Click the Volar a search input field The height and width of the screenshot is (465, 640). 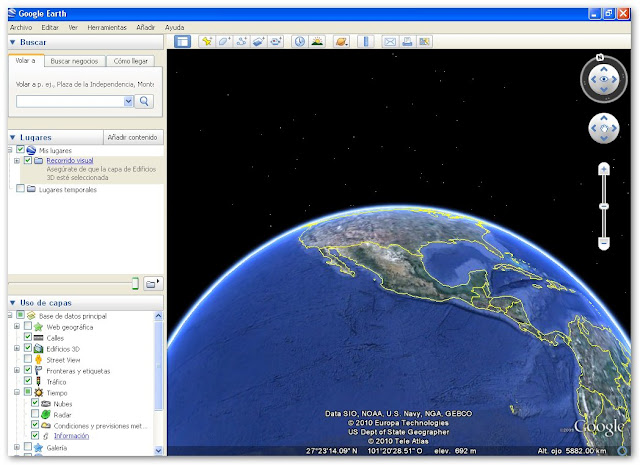[70, 101]
